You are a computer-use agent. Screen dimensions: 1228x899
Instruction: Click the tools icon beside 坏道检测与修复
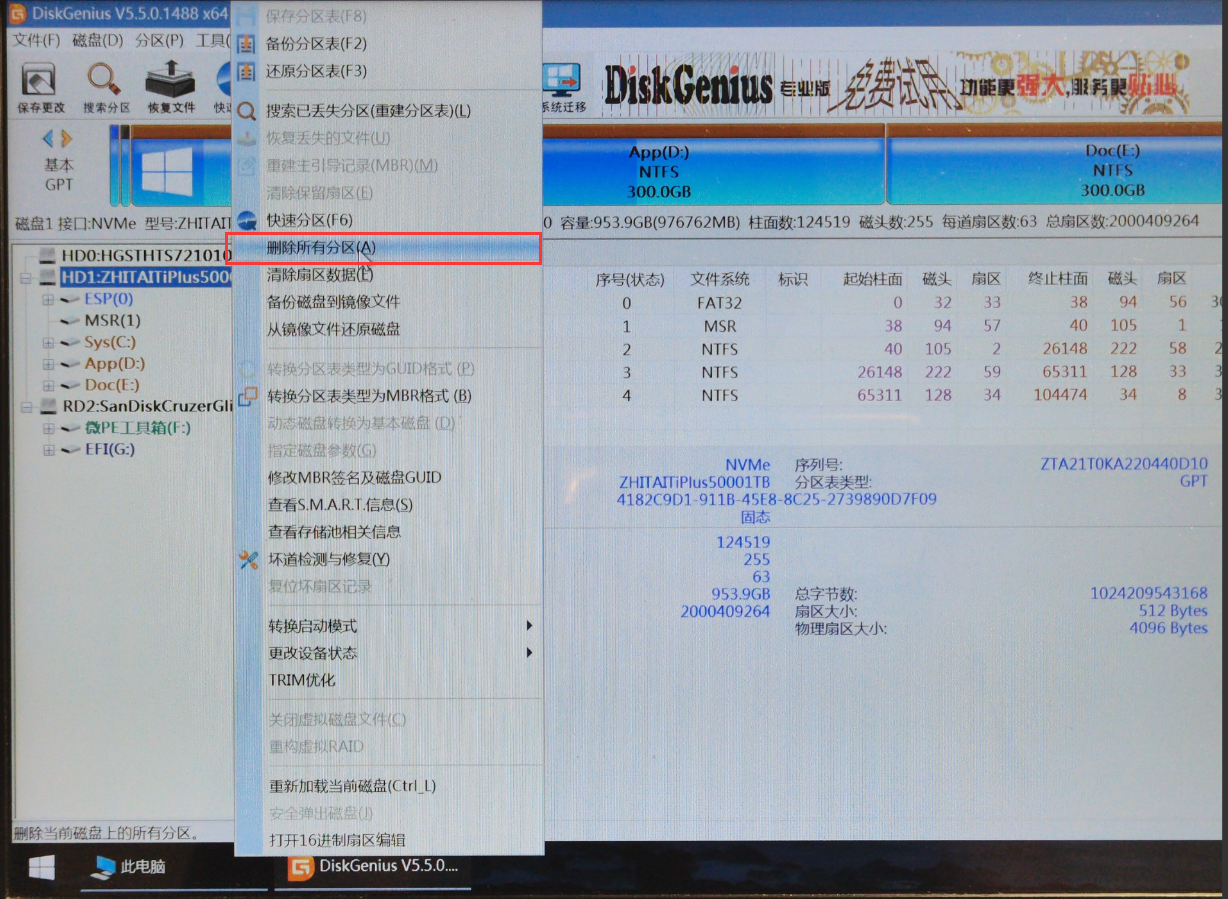(x=247, y=559)
